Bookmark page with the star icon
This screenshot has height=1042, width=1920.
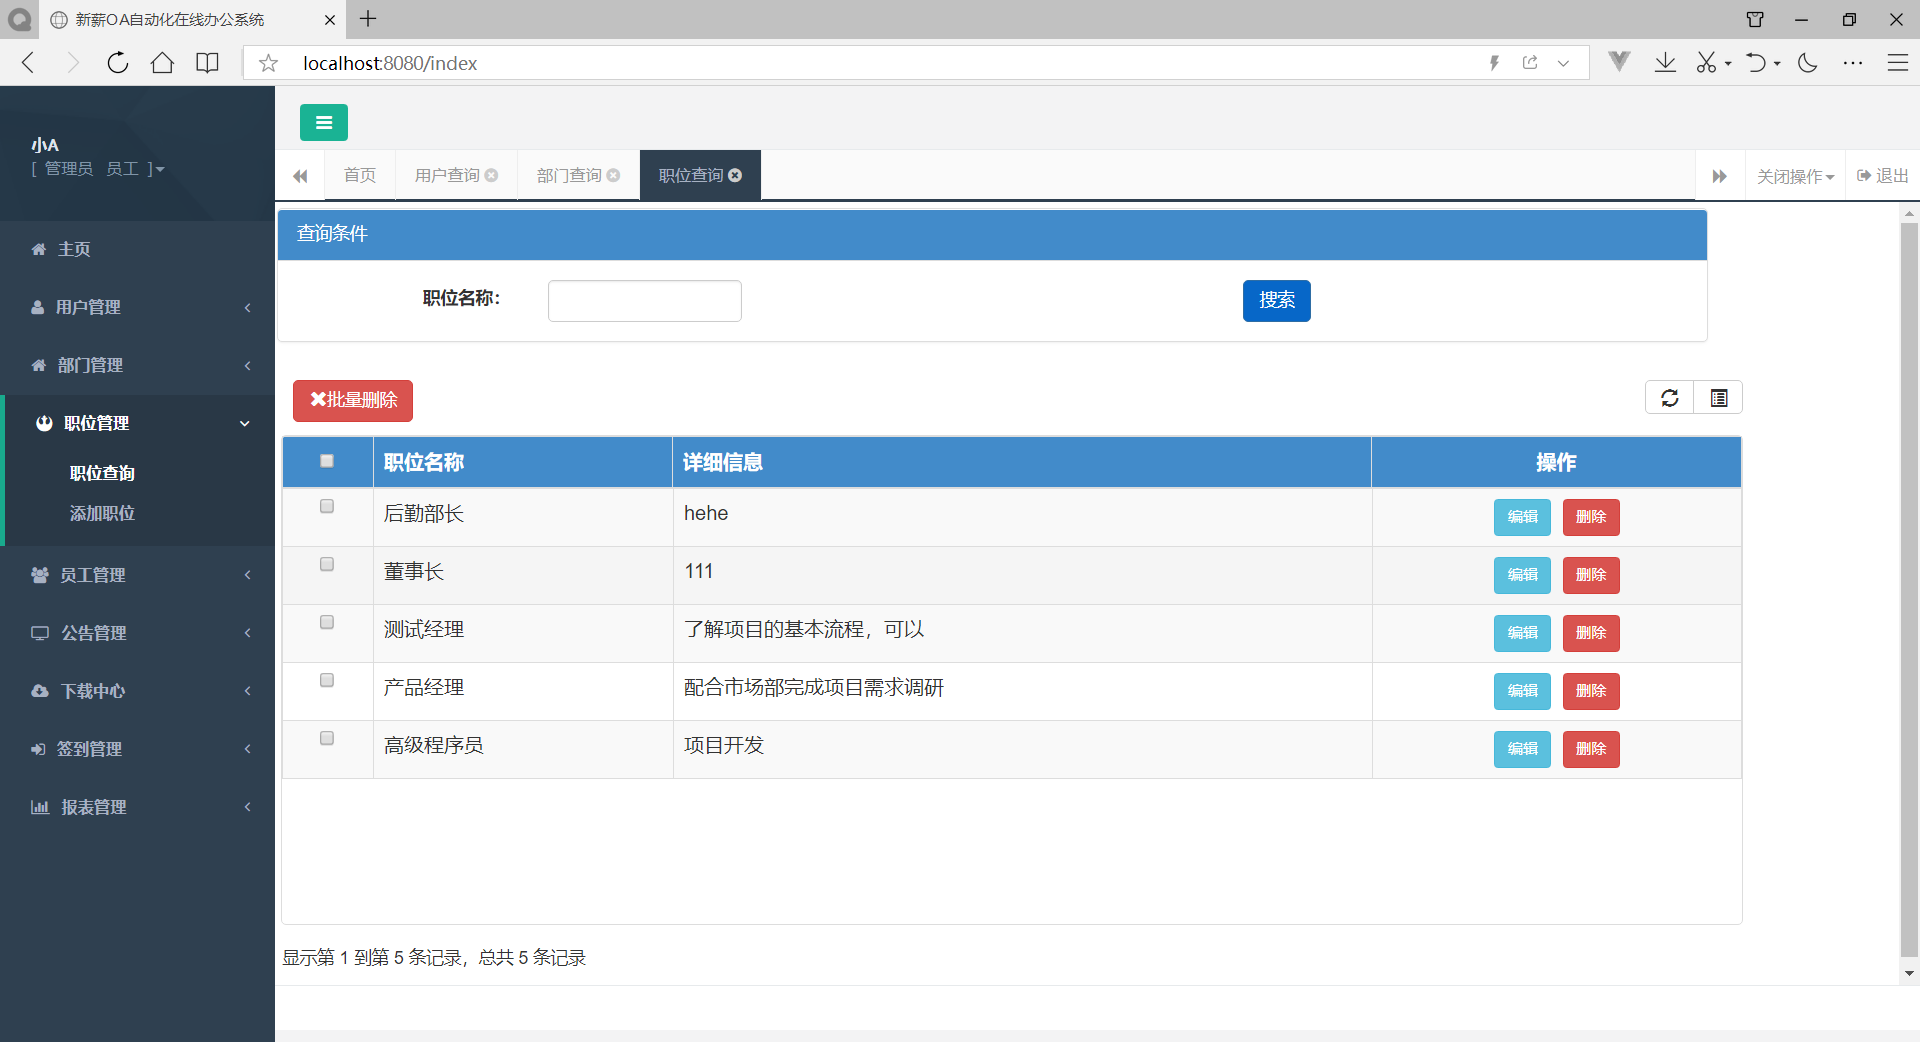pos(268,63)
